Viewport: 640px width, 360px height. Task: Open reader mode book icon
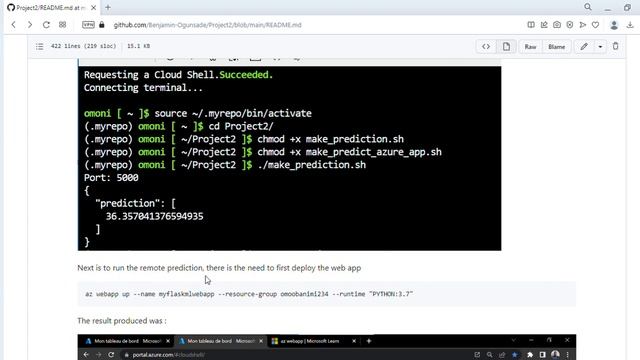pos(531,25)
